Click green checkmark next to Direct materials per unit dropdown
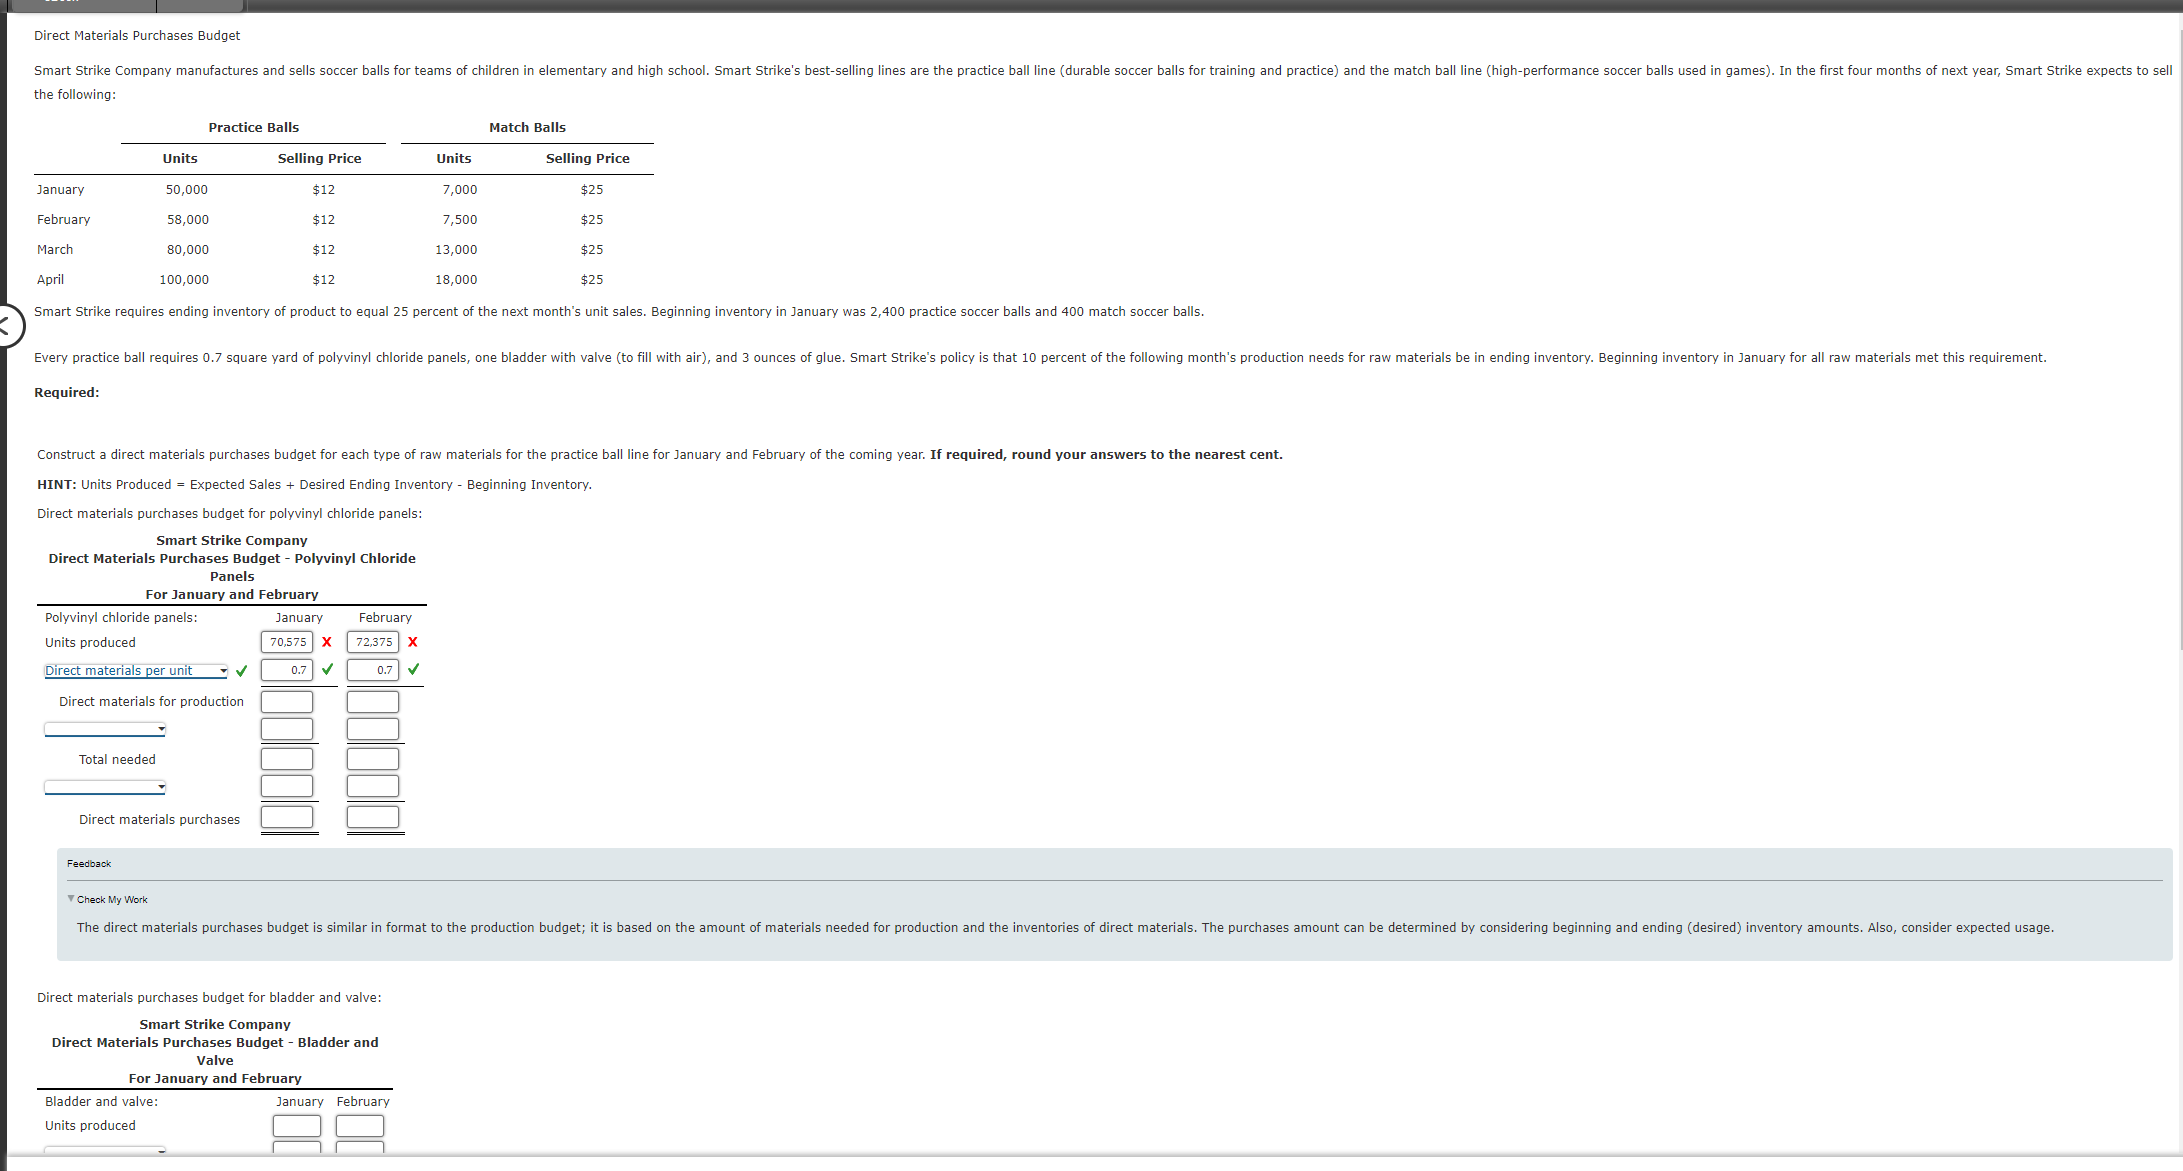 coord(242,671)
